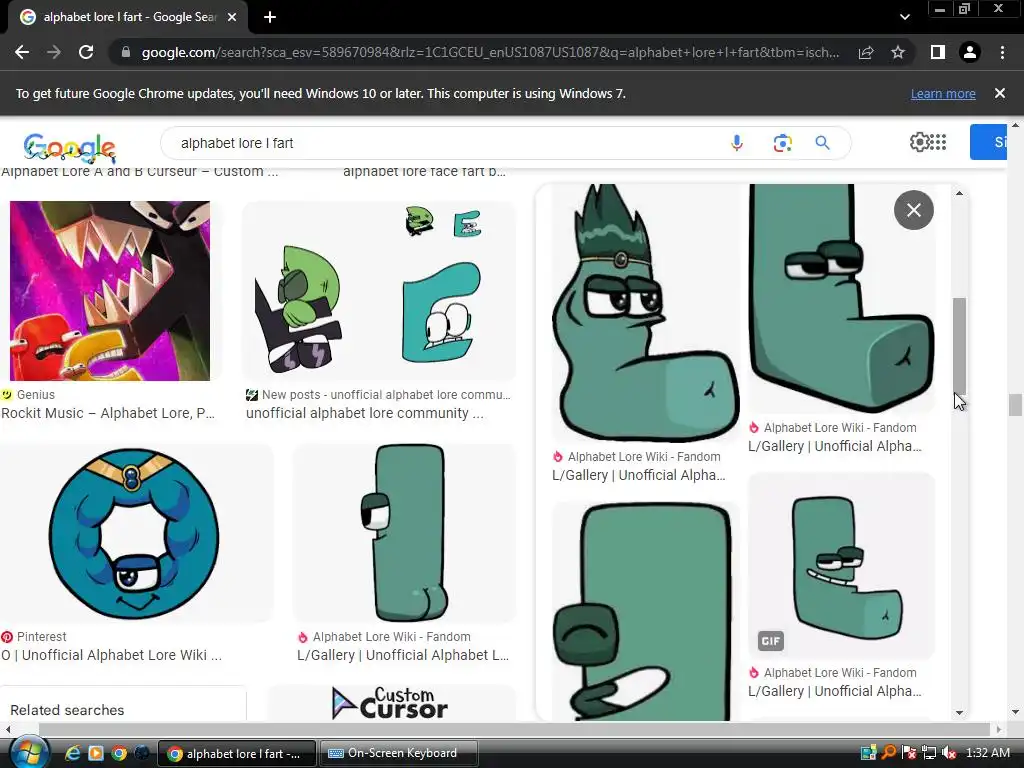Click the Related searches heading
This screenshot has height=768, width=1024.
click(x=67, y=710)
